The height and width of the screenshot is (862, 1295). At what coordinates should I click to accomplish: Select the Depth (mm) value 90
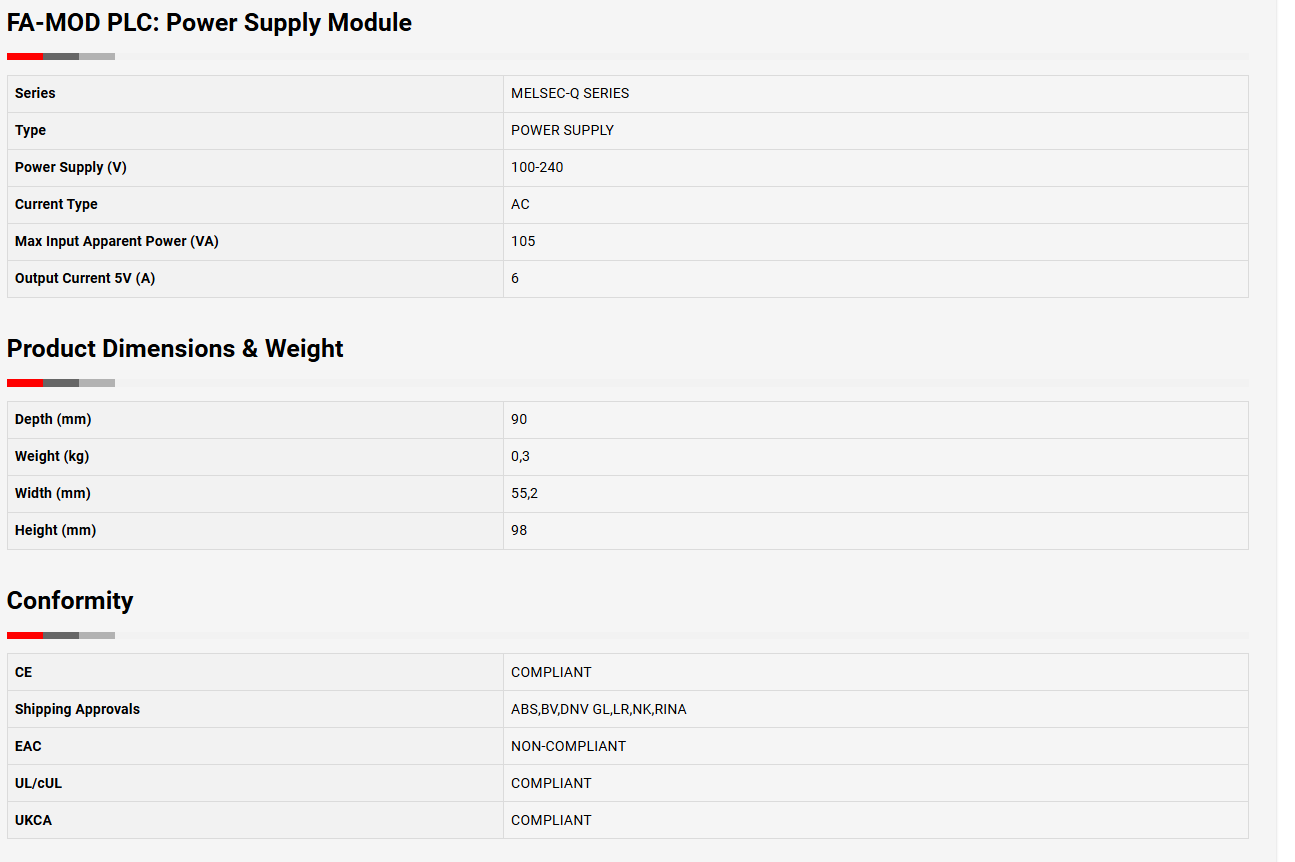click(x=519, y=419)
